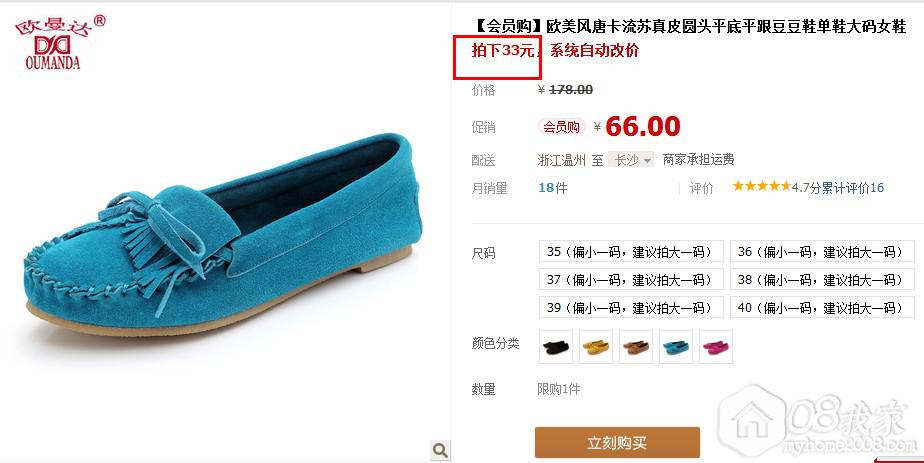
Task: Select the blue shoe color swatch
Action: click(676, 347)
